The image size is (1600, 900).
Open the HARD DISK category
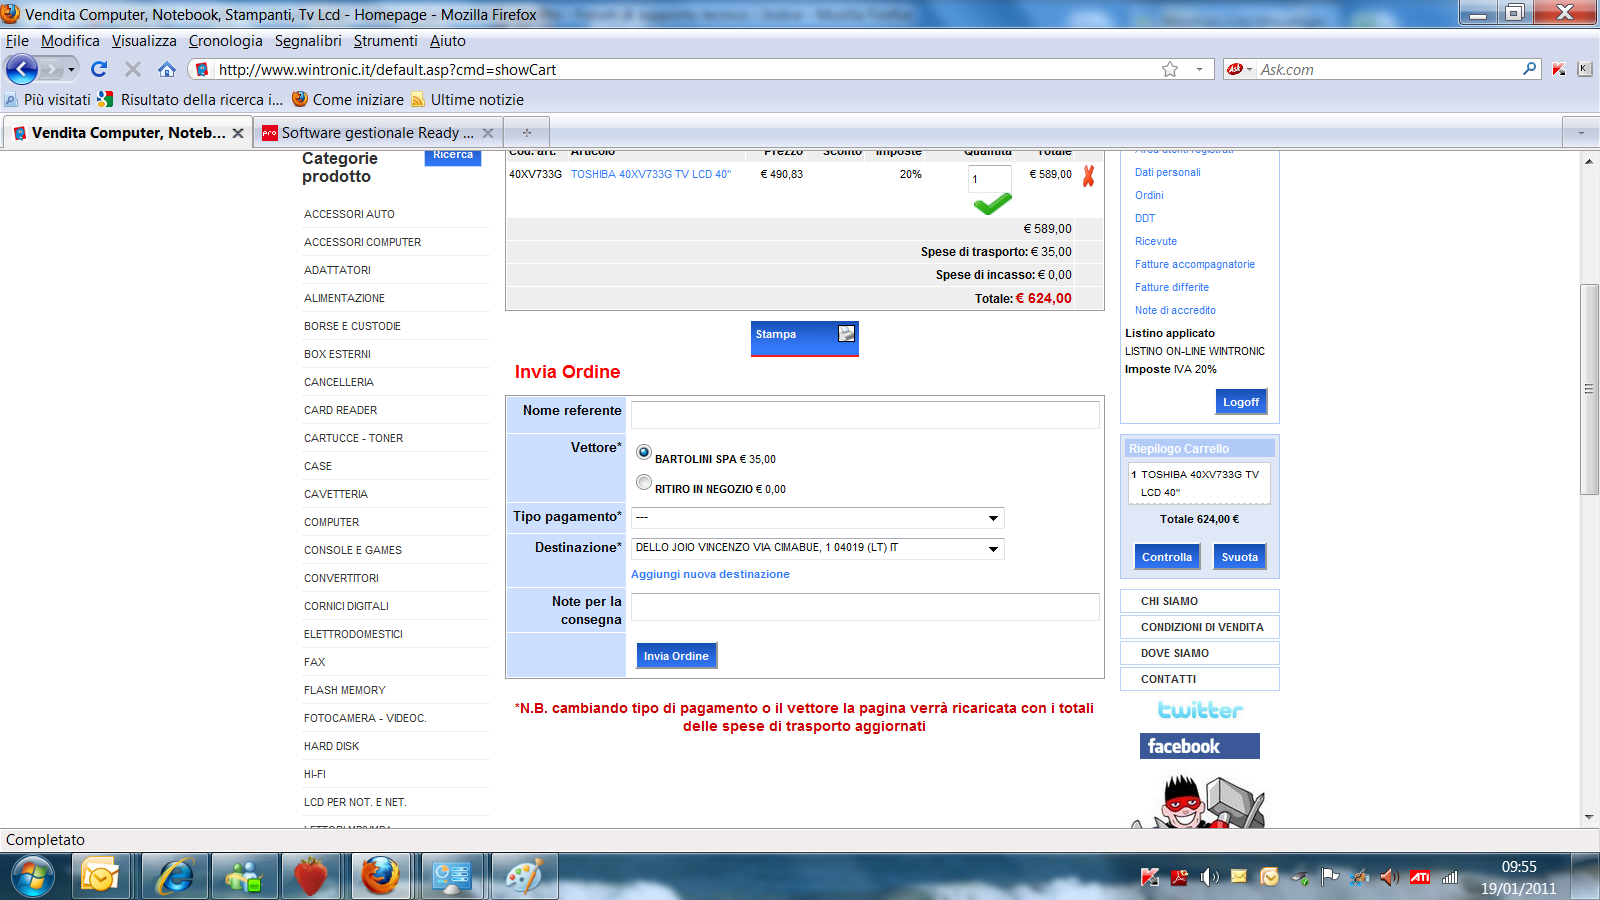pyautogui.click(x=331, y=746)
